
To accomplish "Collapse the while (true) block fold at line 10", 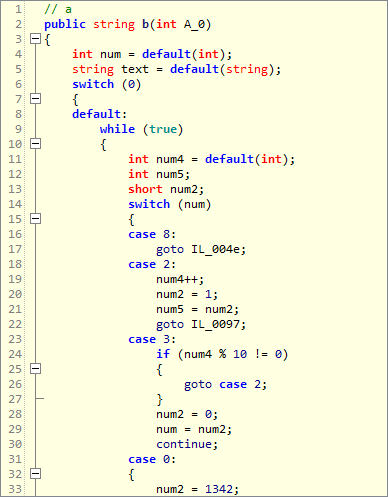I will coord(35,144).
